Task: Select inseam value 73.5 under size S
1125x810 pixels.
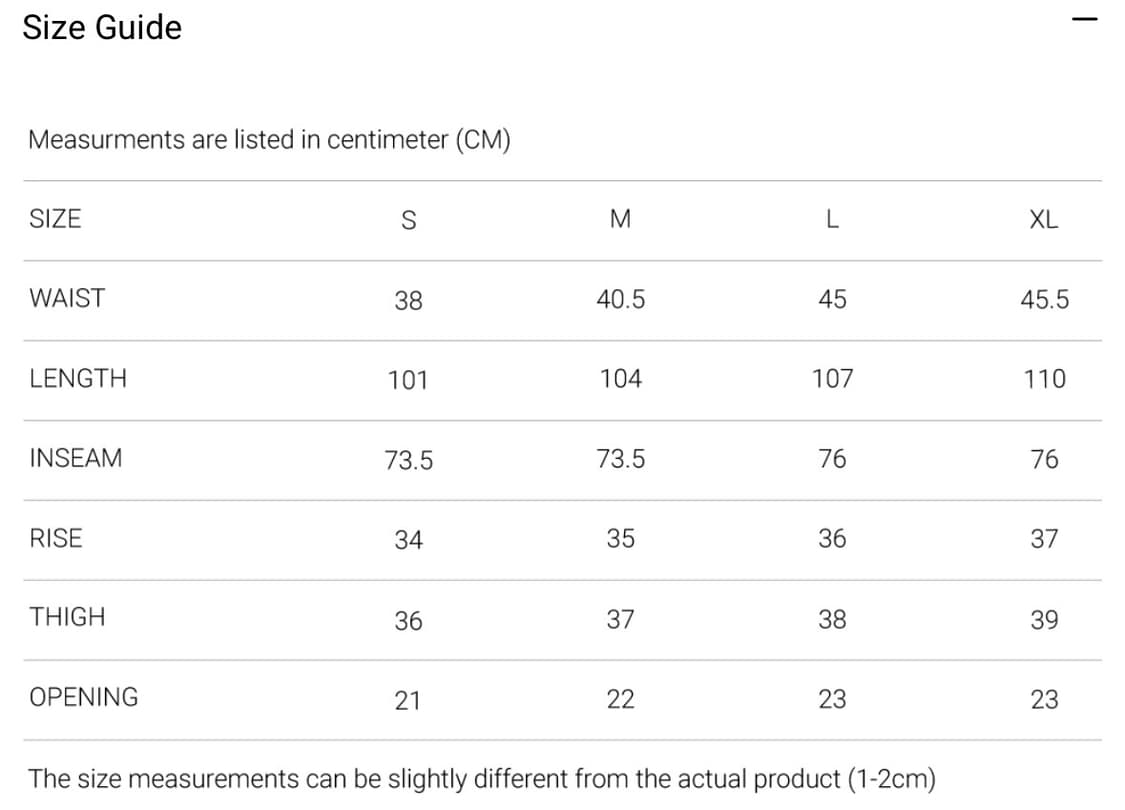Action: tap(408, 460)
